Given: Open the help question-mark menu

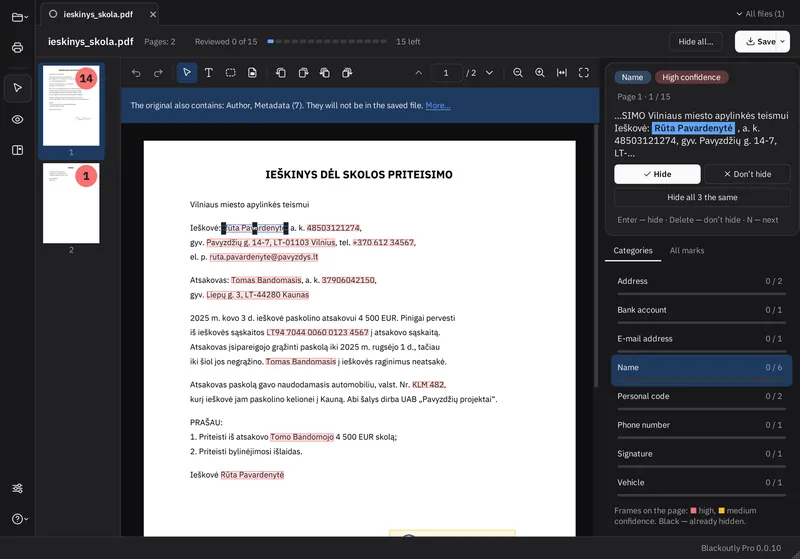Looking at the screenshot, I should coord(19,519).
